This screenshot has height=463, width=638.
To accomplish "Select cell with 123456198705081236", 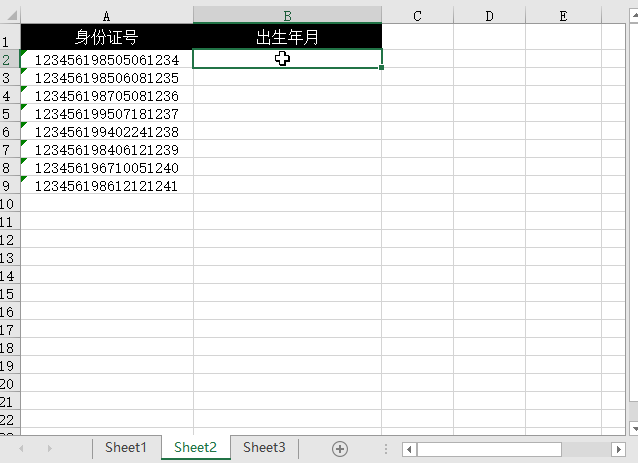I will tap(107, 95).
